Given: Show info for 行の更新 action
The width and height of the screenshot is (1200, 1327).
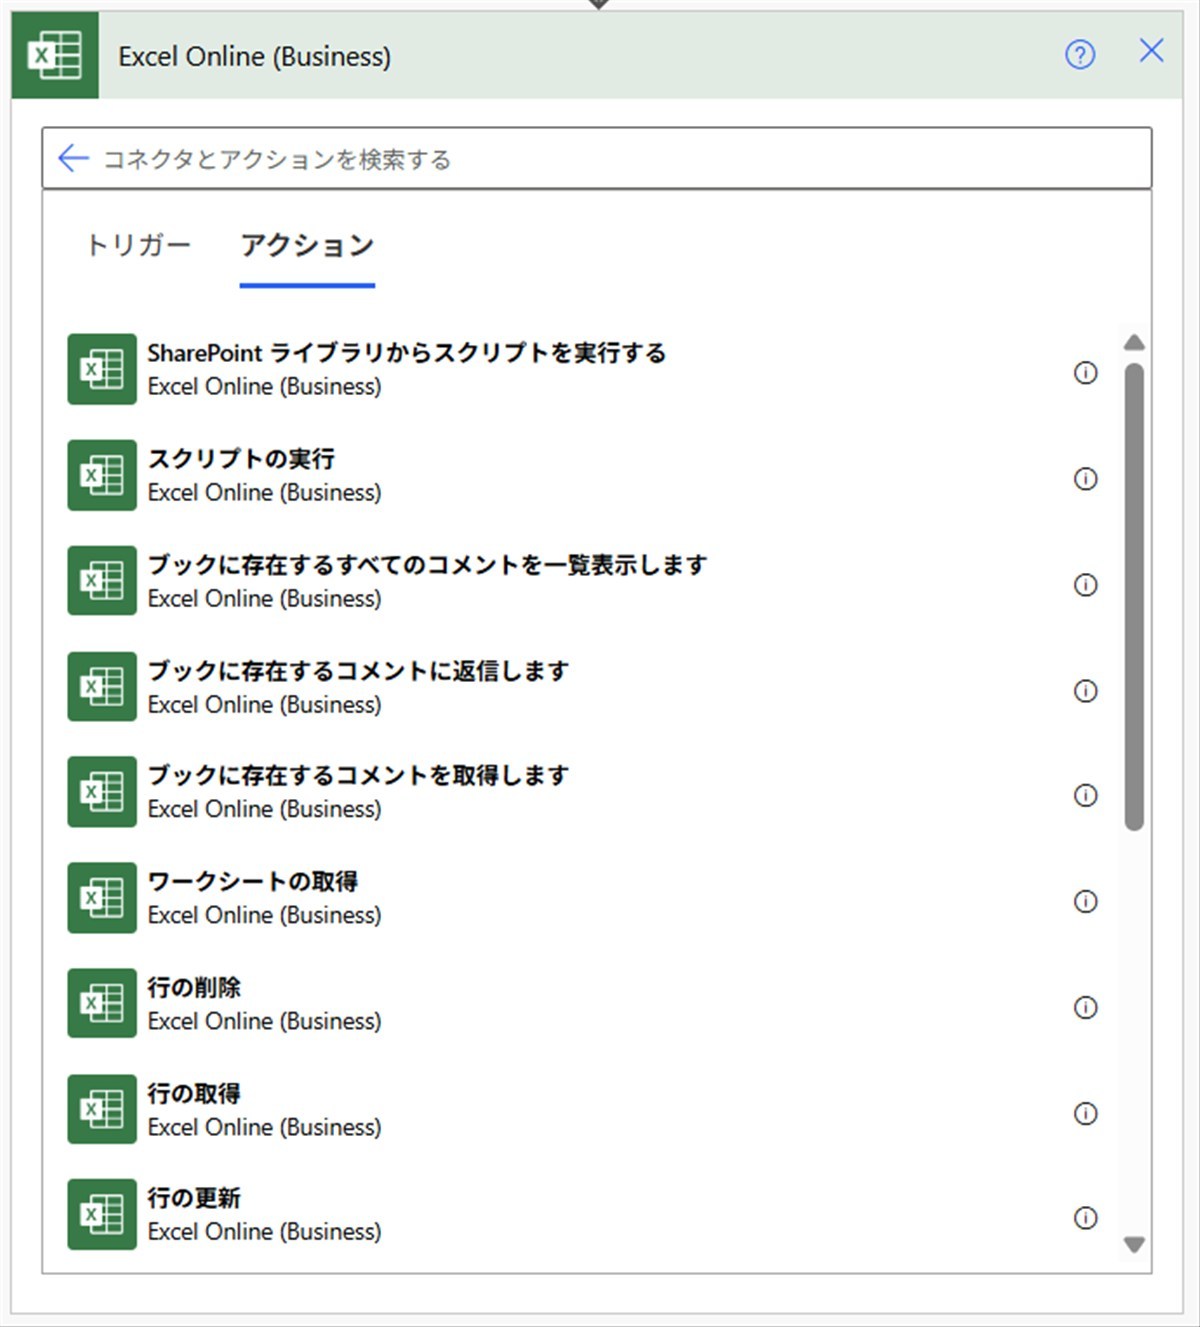Looking at the screenshot, I should [1085, 1217].
